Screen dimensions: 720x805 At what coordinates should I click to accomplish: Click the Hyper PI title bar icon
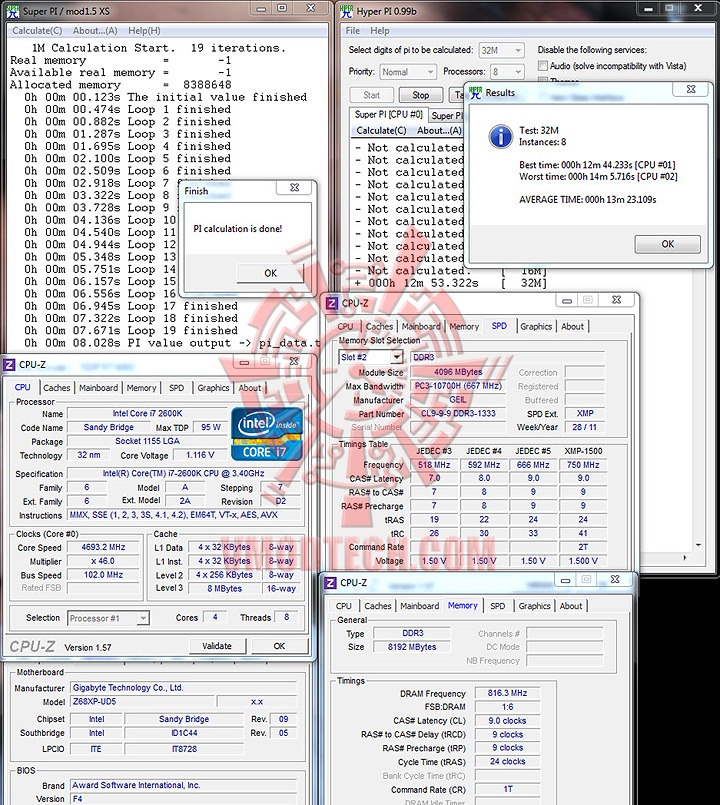coord(347,11)
